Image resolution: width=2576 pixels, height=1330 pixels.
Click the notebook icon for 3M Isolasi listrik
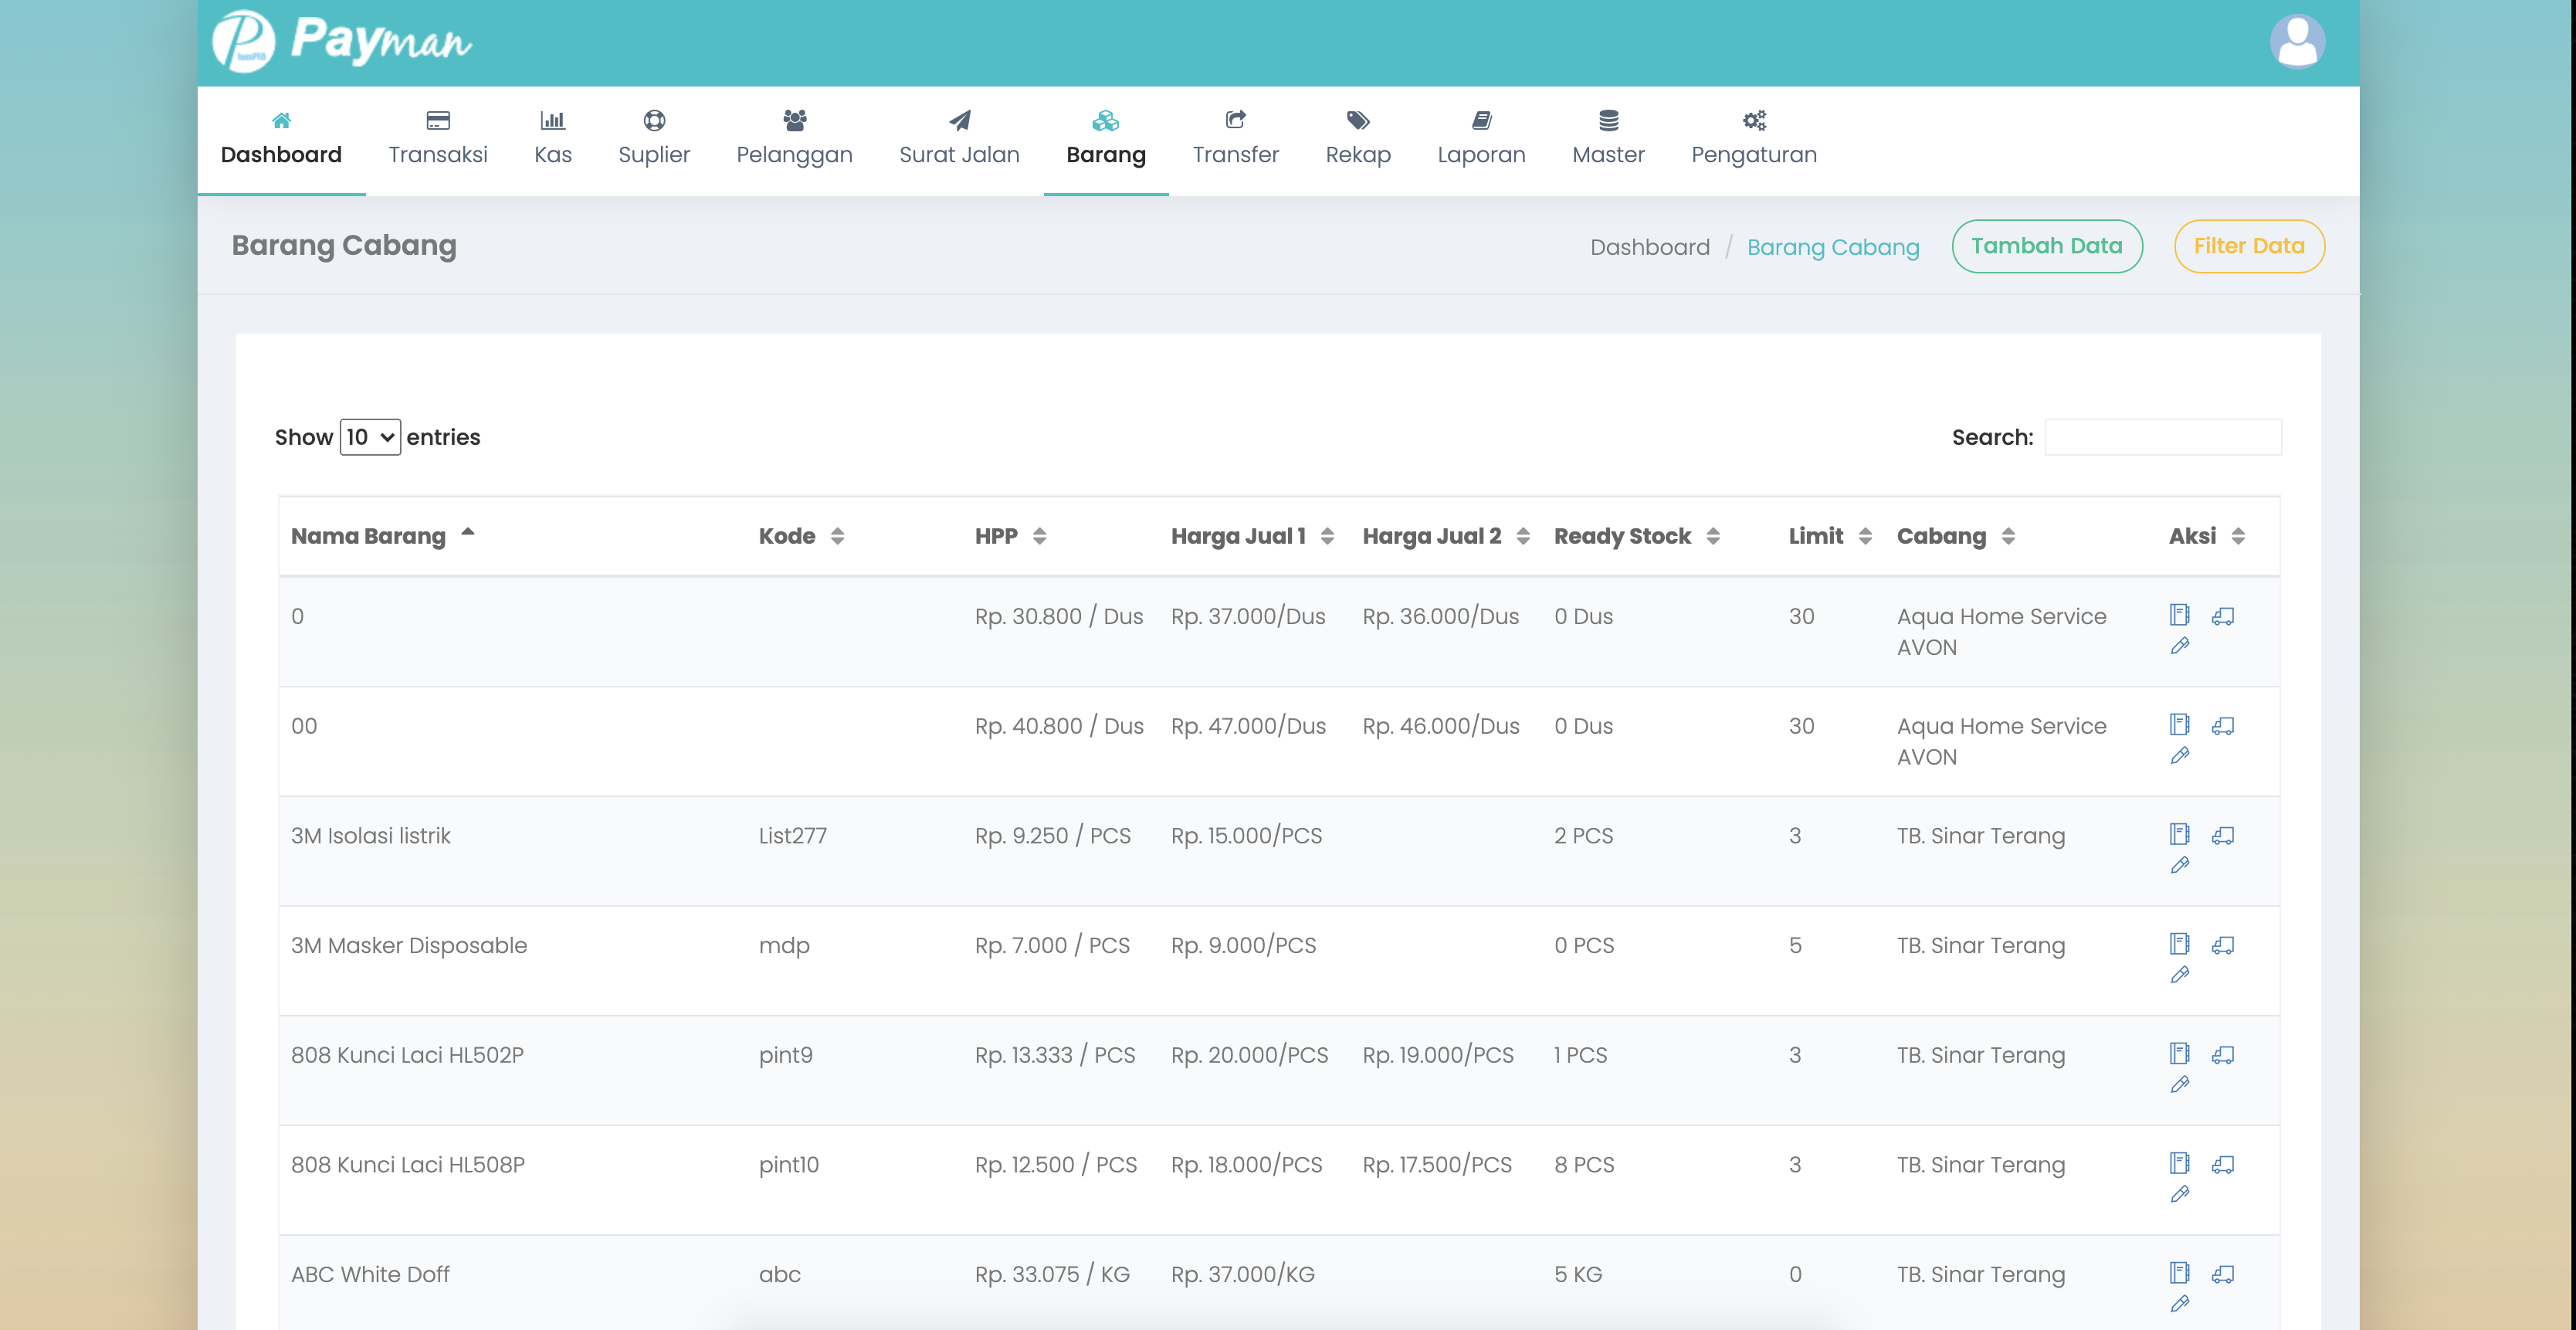2179,834
